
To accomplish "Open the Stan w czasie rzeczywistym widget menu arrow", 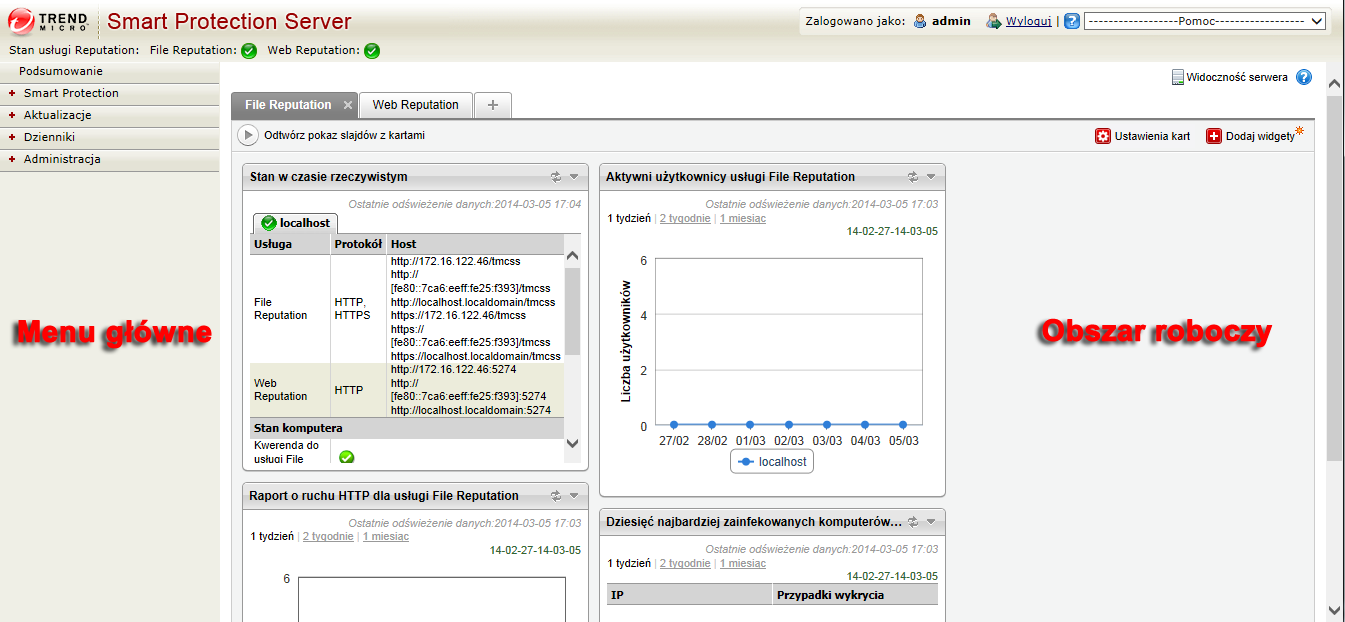I will (x=574, y=177).
